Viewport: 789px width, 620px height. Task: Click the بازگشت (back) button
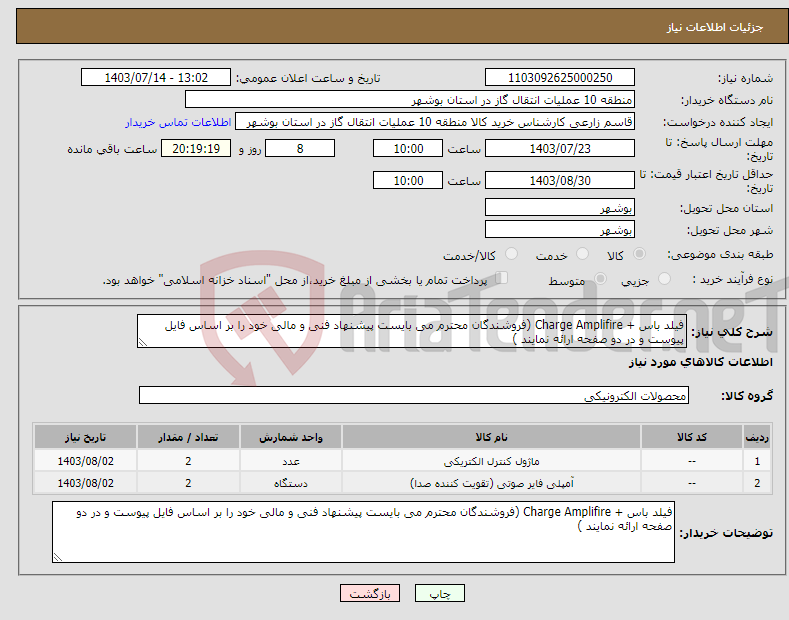coord(370,593)
